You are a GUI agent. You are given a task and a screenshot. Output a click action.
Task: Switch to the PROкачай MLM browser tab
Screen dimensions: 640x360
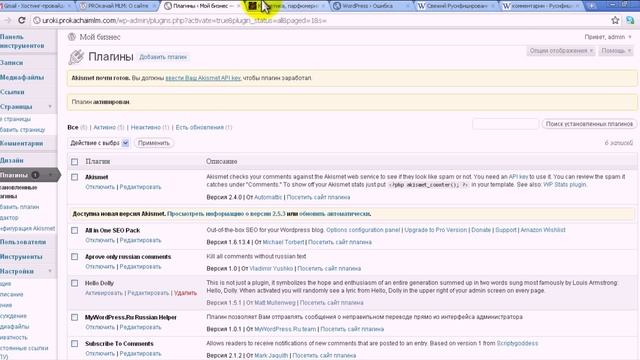click(118, 6)
